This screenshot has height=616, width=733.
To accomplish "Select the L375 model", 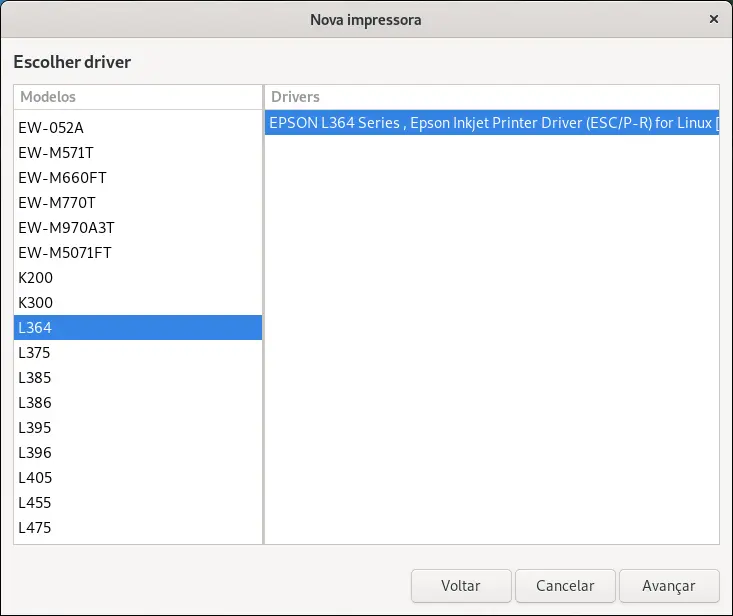I will [x=138, y=353].
